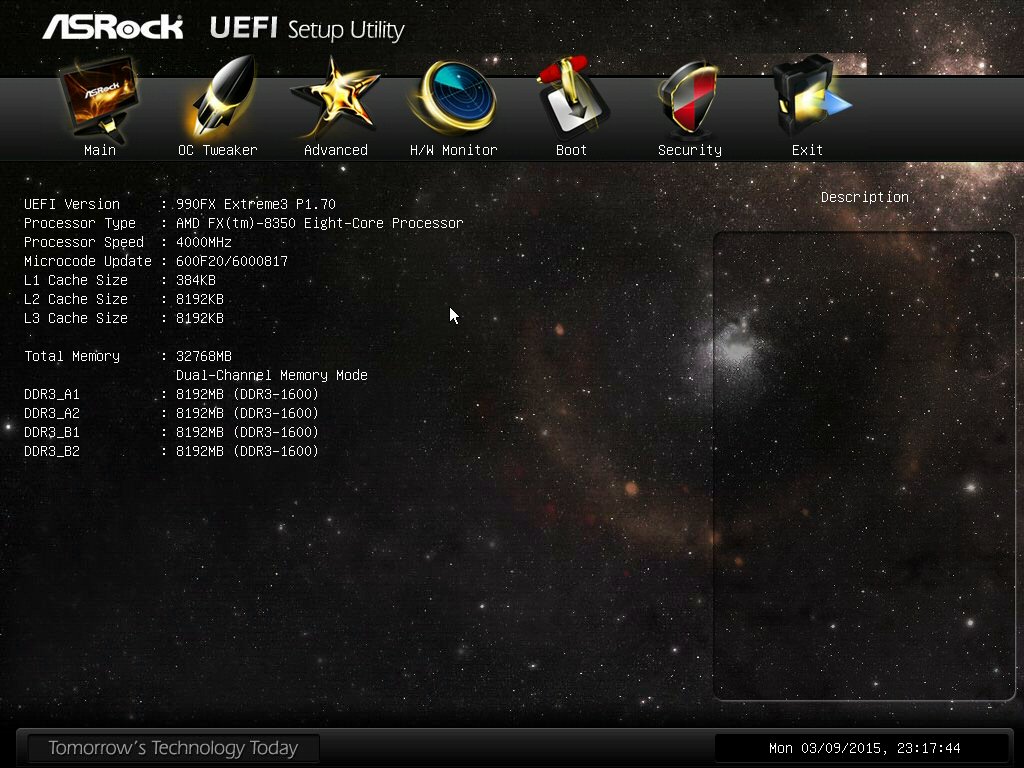Screen dimensions: 1024x768
Task: Click the date and time display
Action: [x=865, y=748]
